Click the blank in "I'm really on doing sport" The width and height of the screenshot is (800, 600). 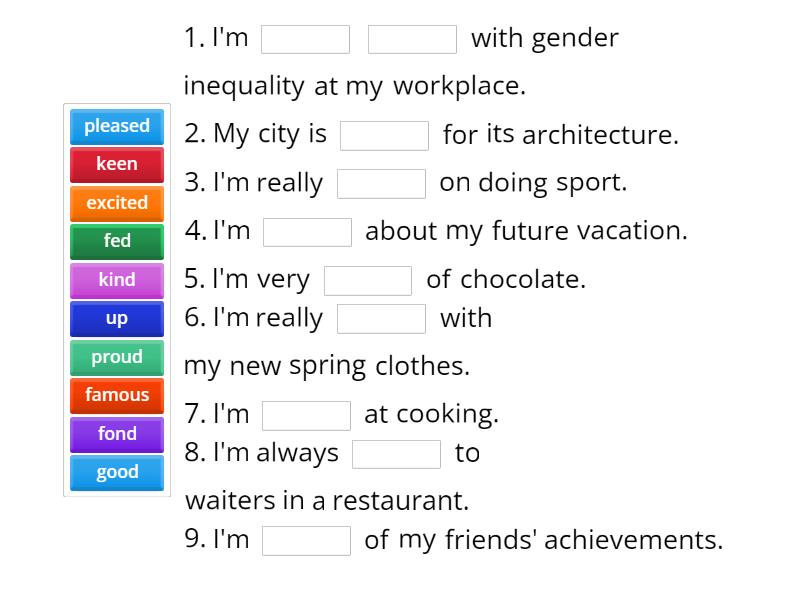pos(383,183)
